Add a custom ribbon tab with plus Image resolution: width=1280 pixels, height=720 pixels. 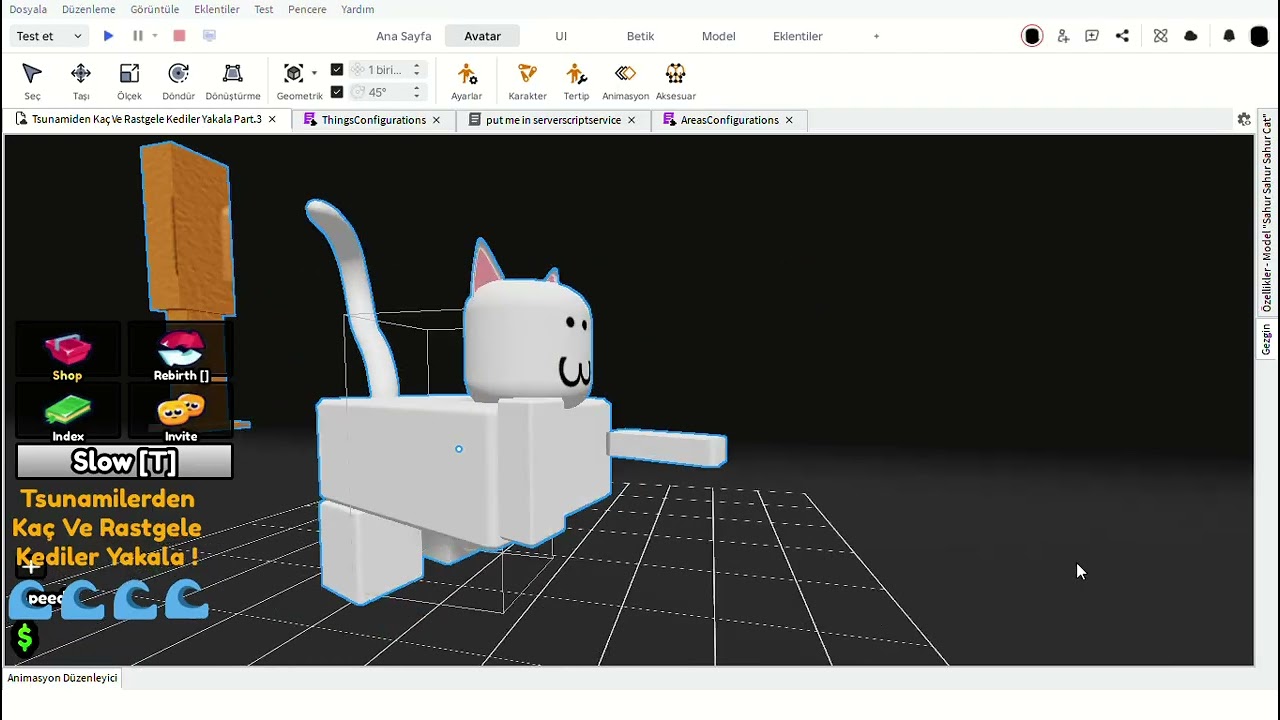(x=876, y=36)
